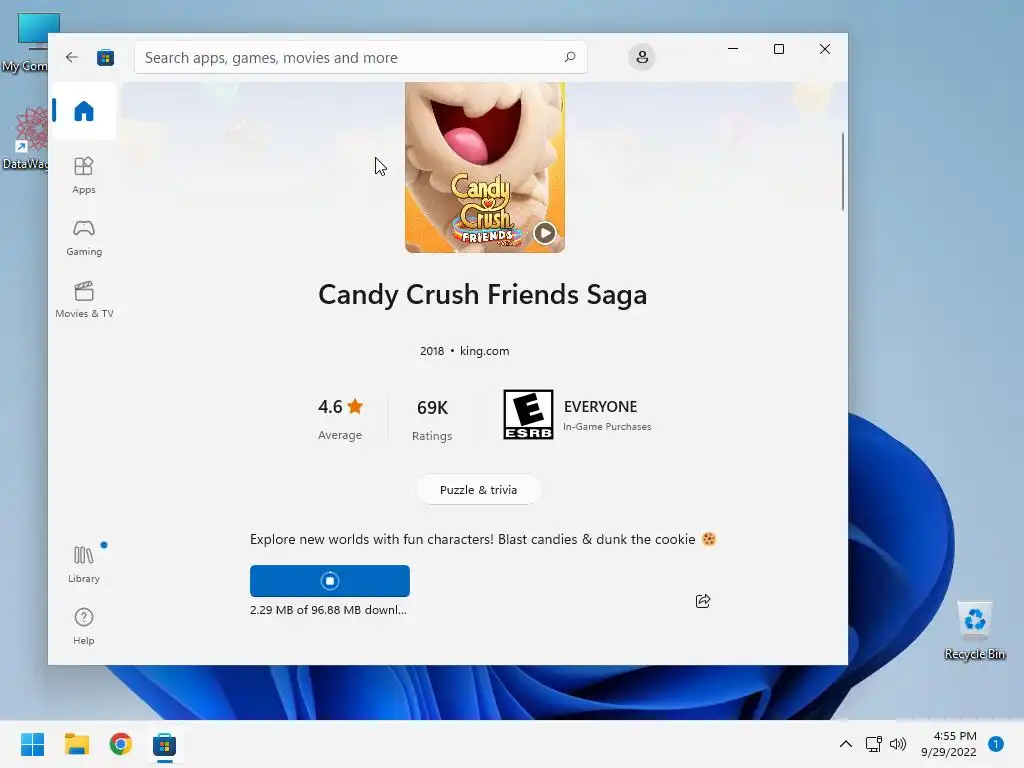Open the user account profile icon
Screen dimensions: 1024x768
tap(642, 57)
